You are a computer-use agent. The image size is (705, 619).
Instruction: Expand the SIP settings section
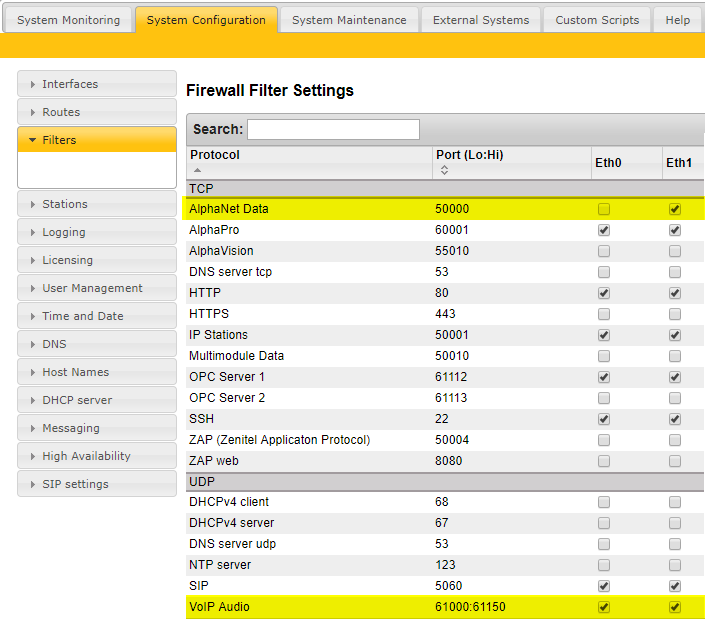tap(97, 484)
